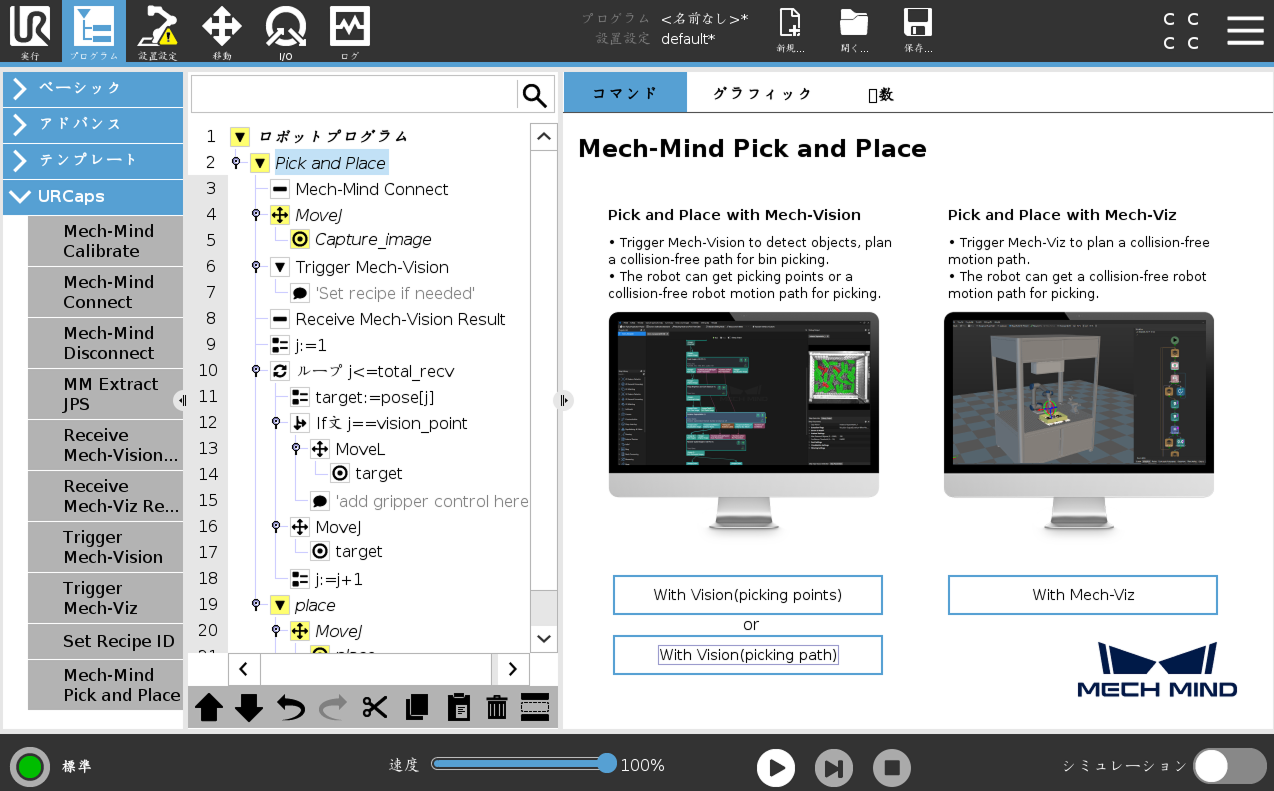Insert Mech-Mind Disconnect node
Image resolution: width=1274 pixels, height=791 pixels.
coord(106,343)
